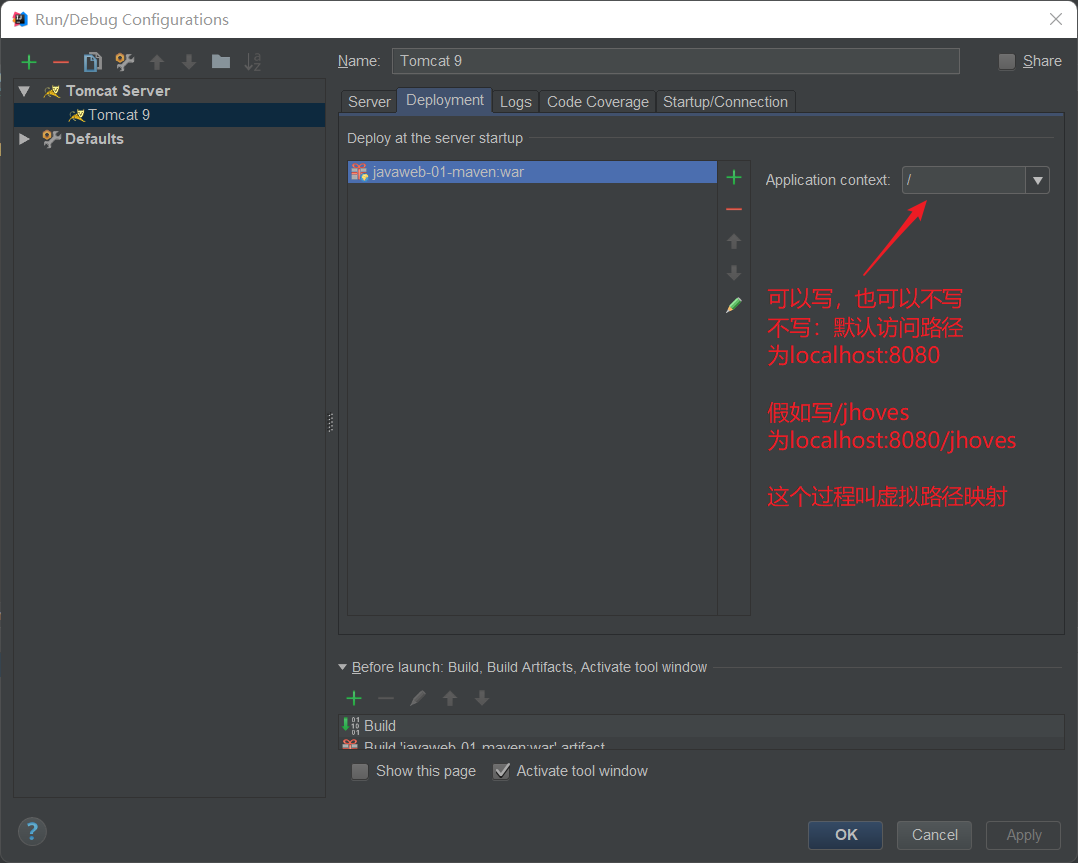Click in the Name field containing Tomcat 9
The image size is (1078, 863).
pyautogui.click(x=675, y=61)
